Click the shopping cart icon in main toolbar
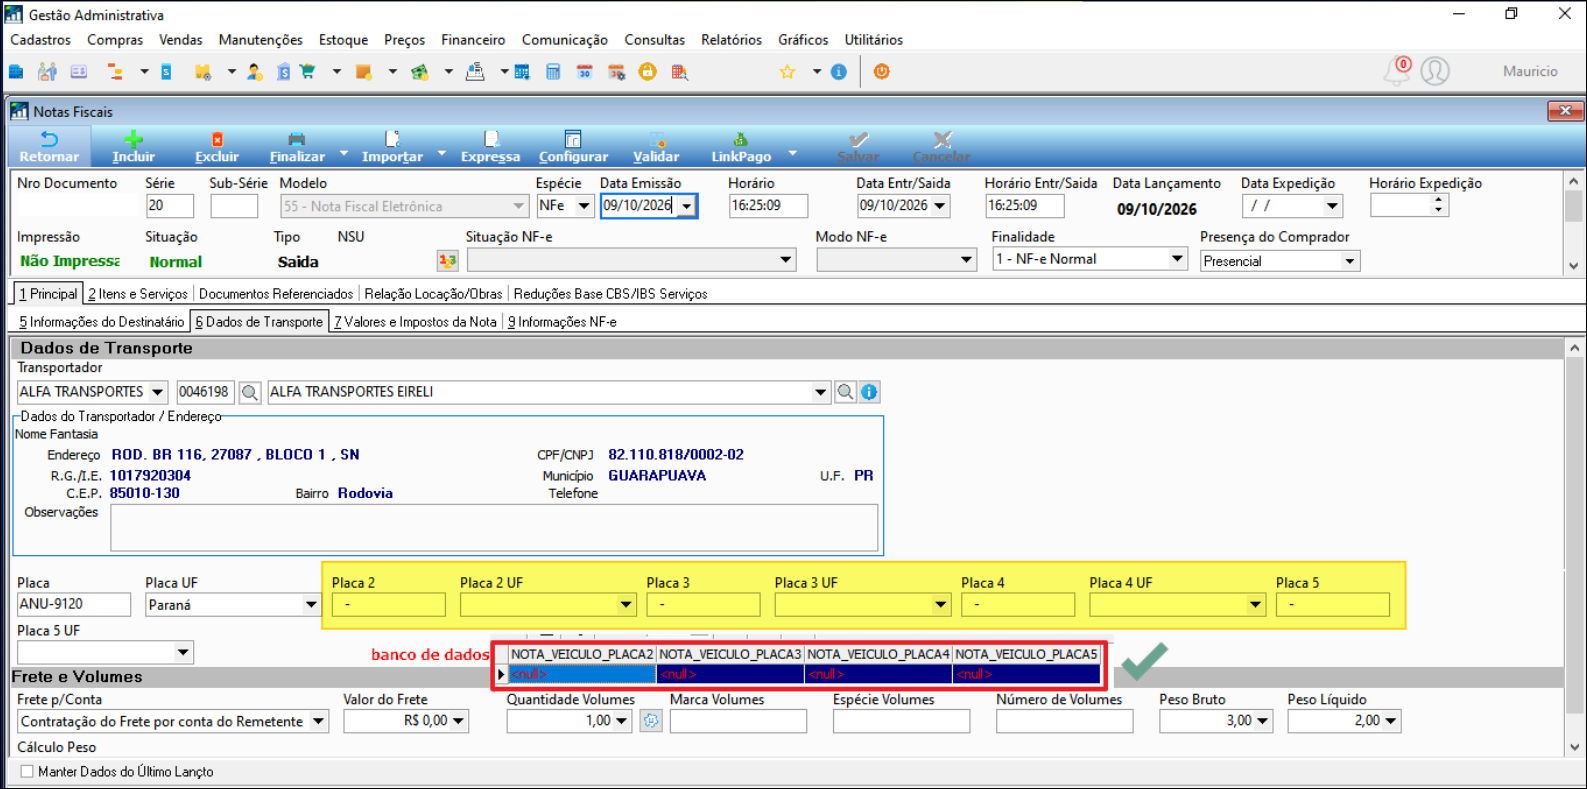Viewport: 1587px width, 789px height. pyautogui.click(x=308, y=72)
